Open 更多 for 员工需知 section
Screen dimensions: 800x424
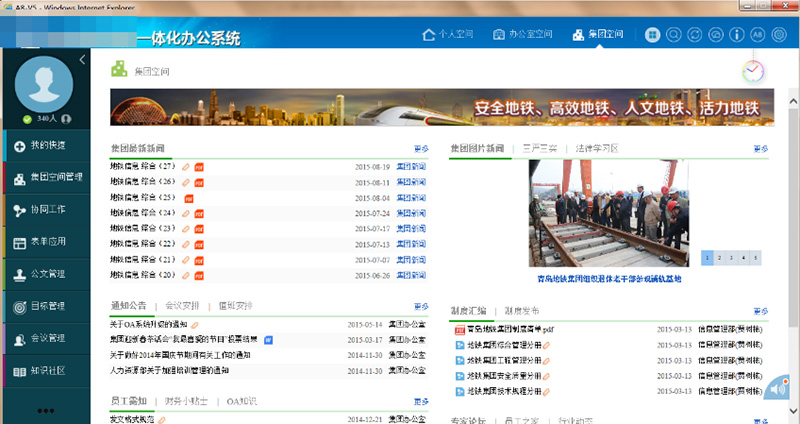coord(421,402)
